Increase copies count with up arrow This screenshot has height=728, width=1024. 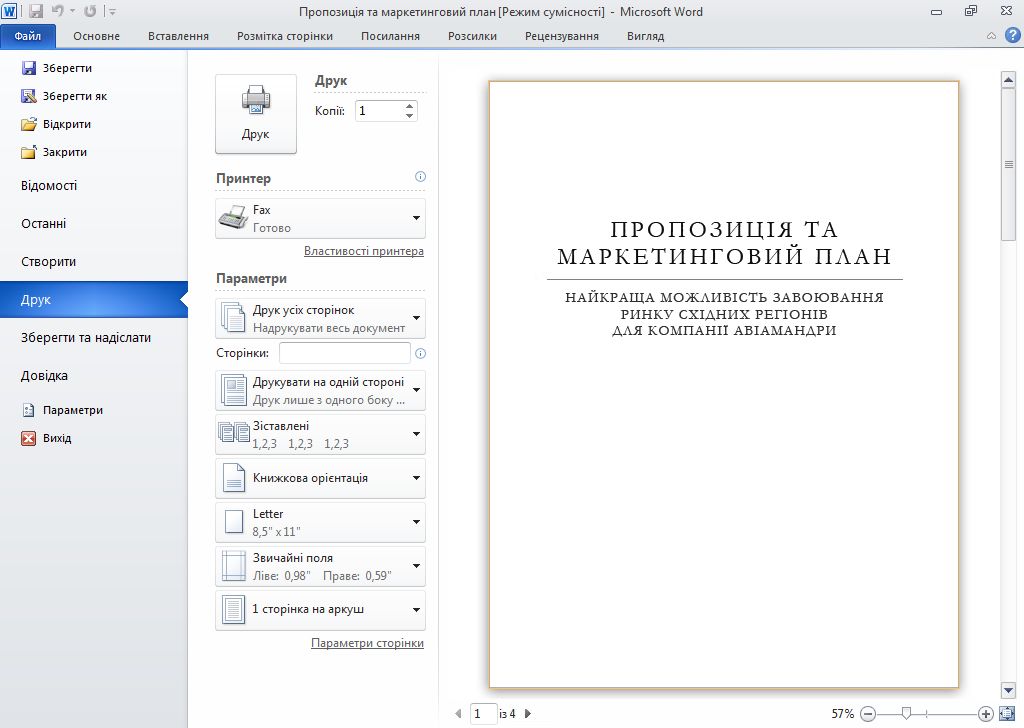click(409, 106)
